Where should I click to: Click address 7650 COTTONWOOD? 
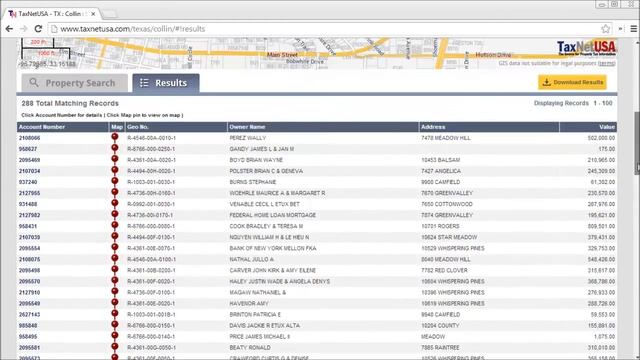[447, 204]
